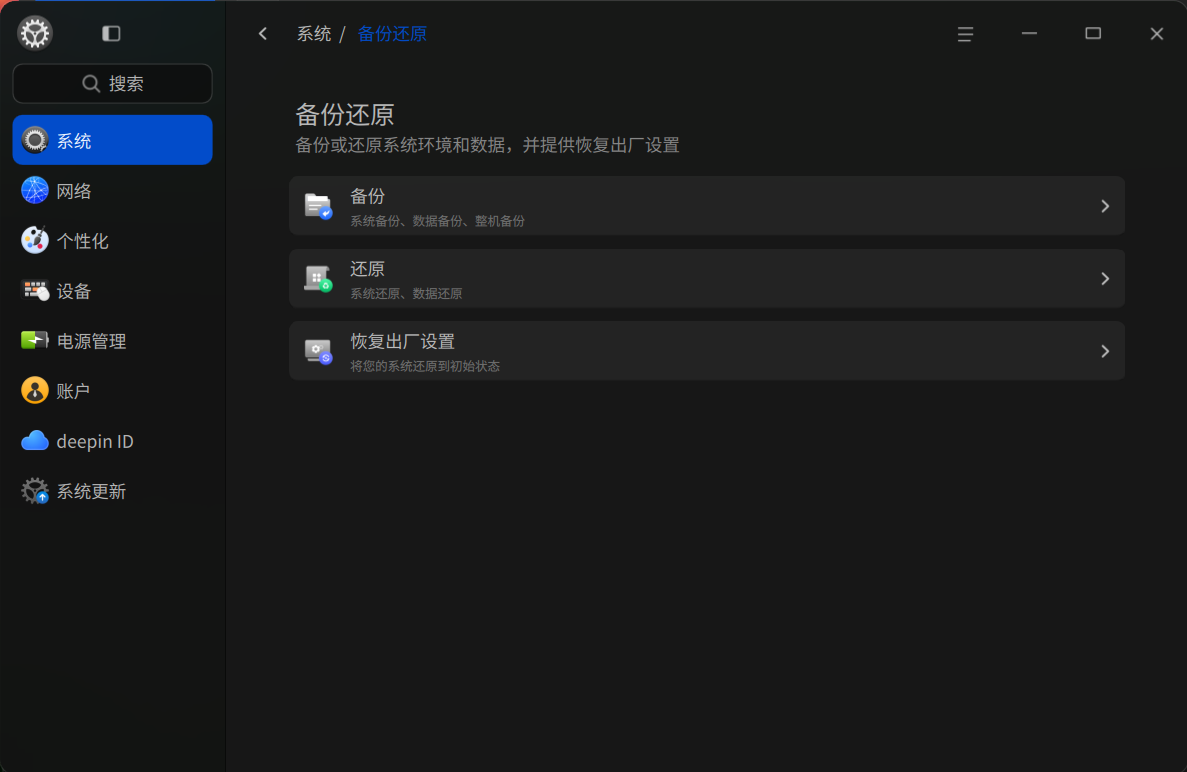Click the 账户 user icon

(35, 391)
